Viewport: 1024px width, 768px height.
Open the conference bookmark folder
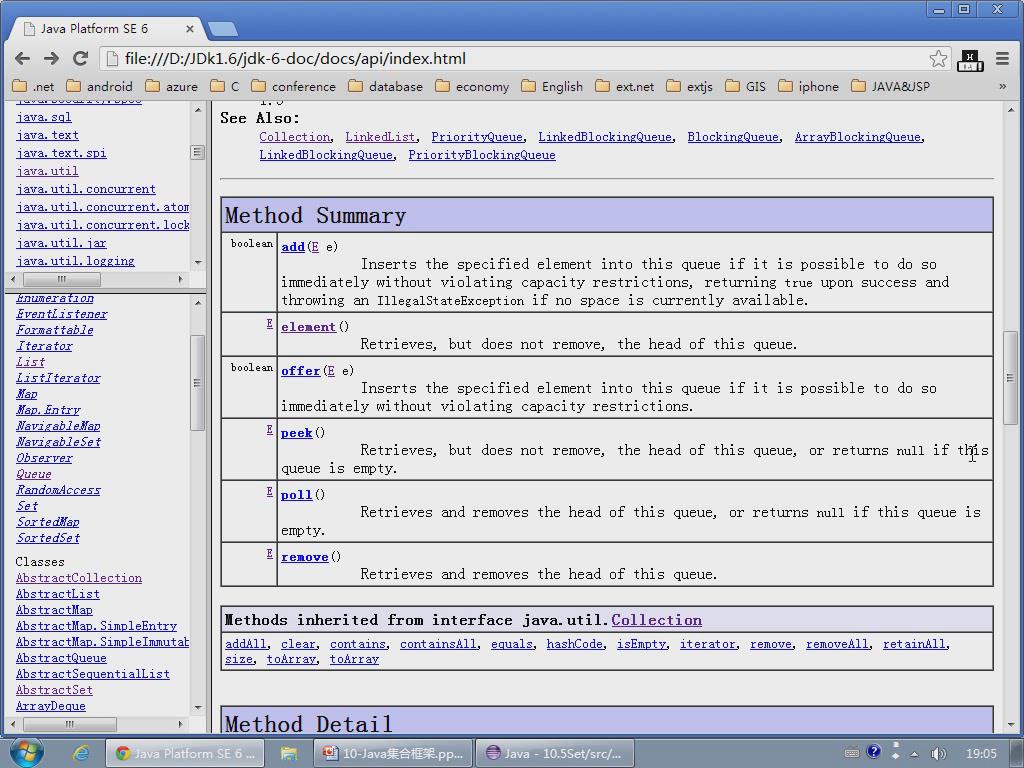click(293, 86)
